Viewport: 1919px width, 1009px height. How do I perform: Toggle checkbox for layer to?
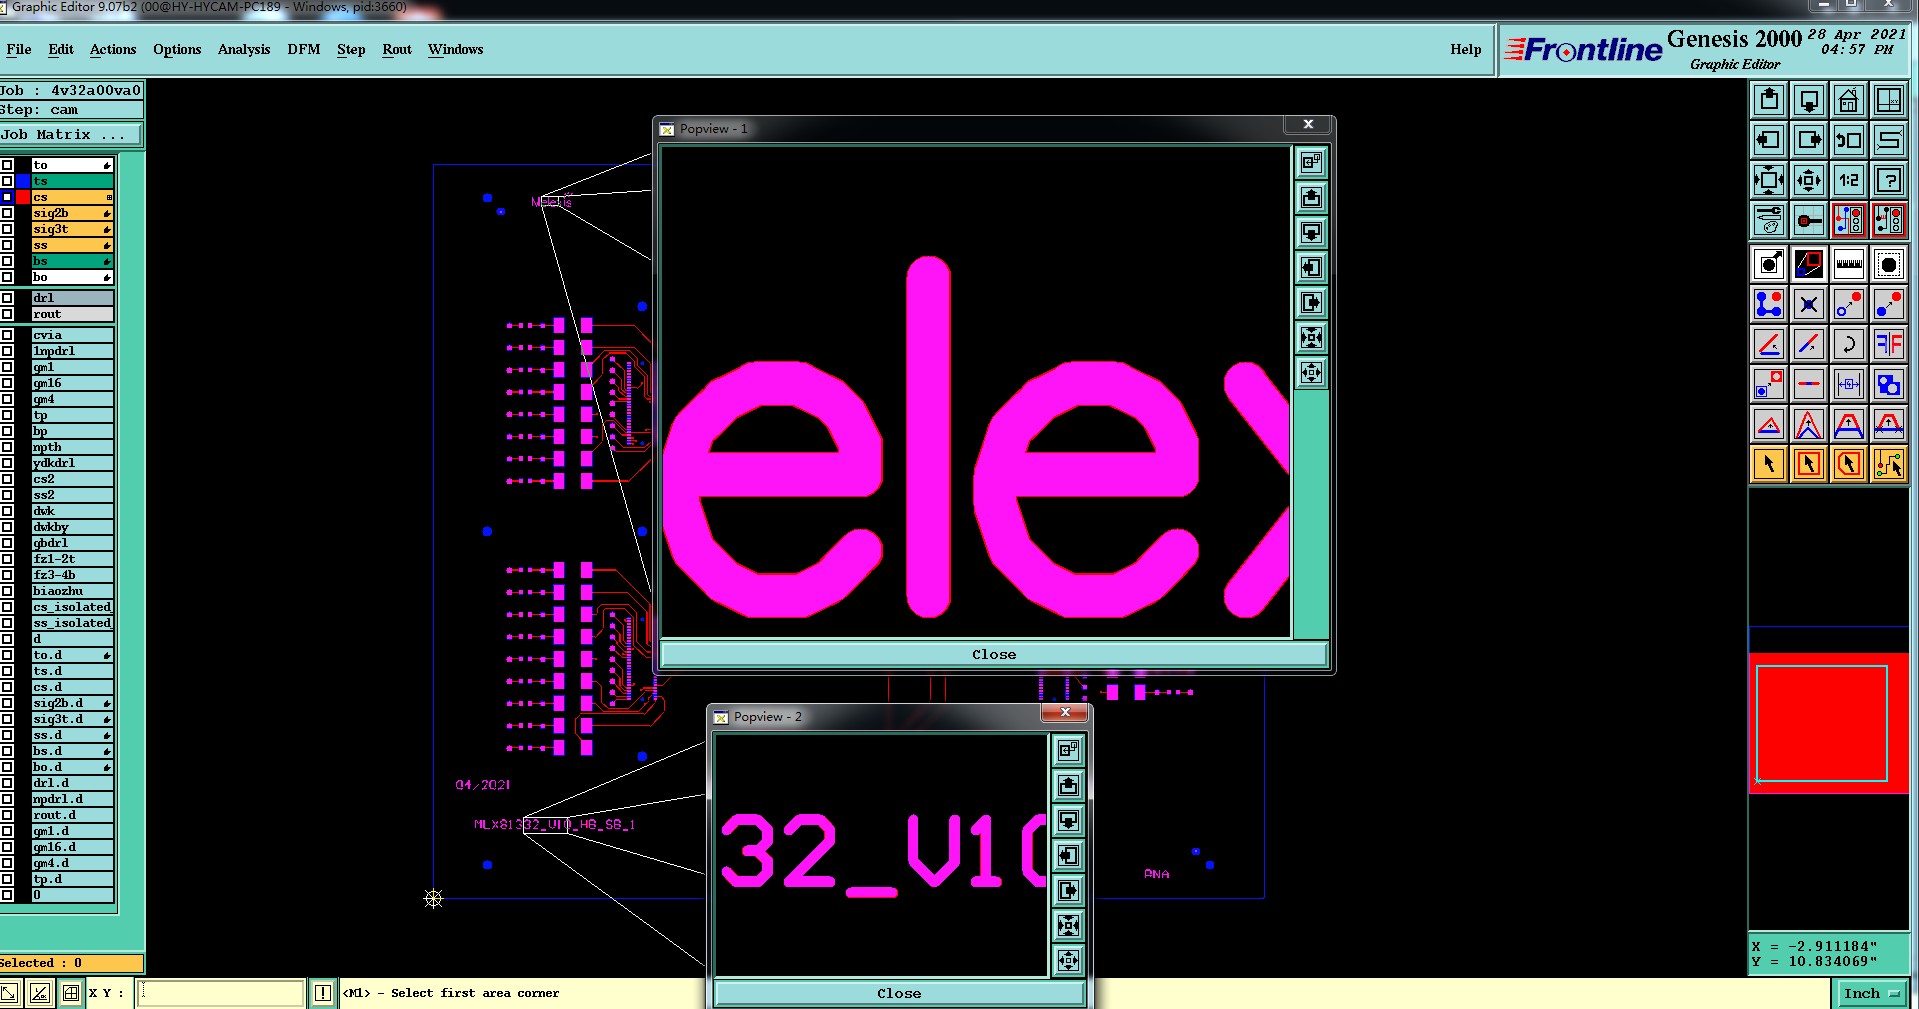[x=7, y=165]
